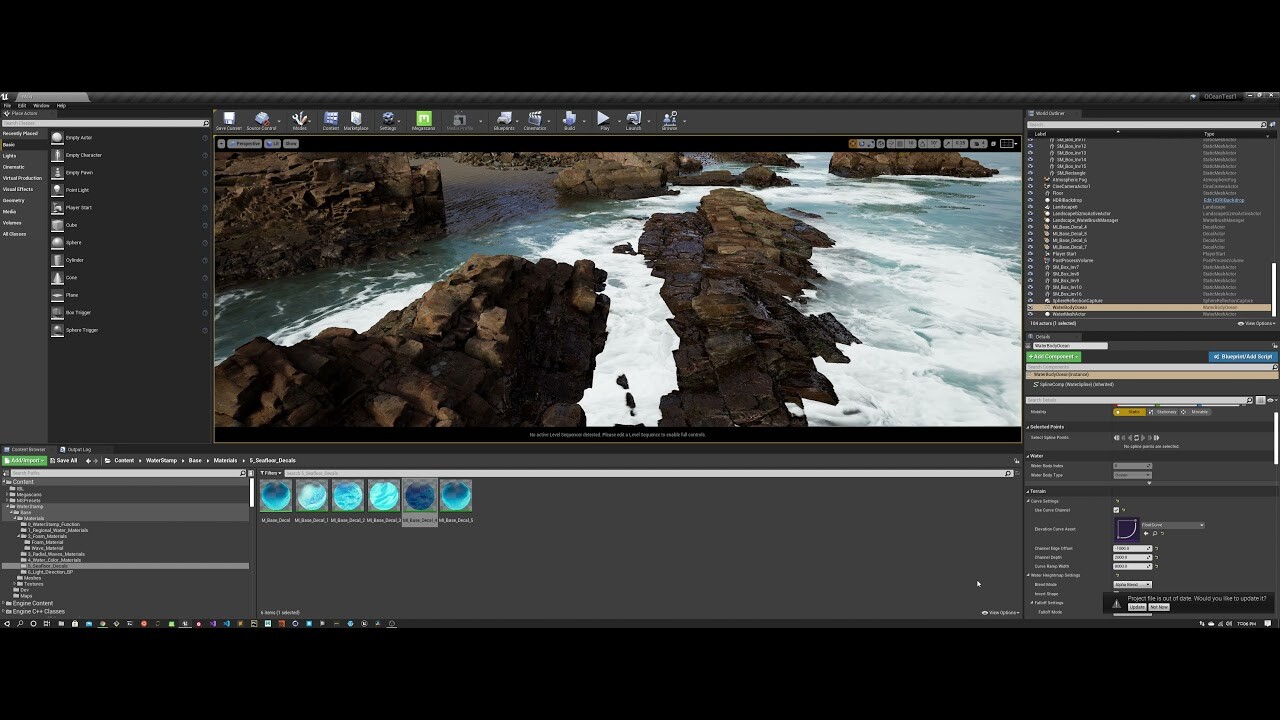1280x720 pixels.
Task: Launch the project from the toolbar
Action: [x=634, y=120]
